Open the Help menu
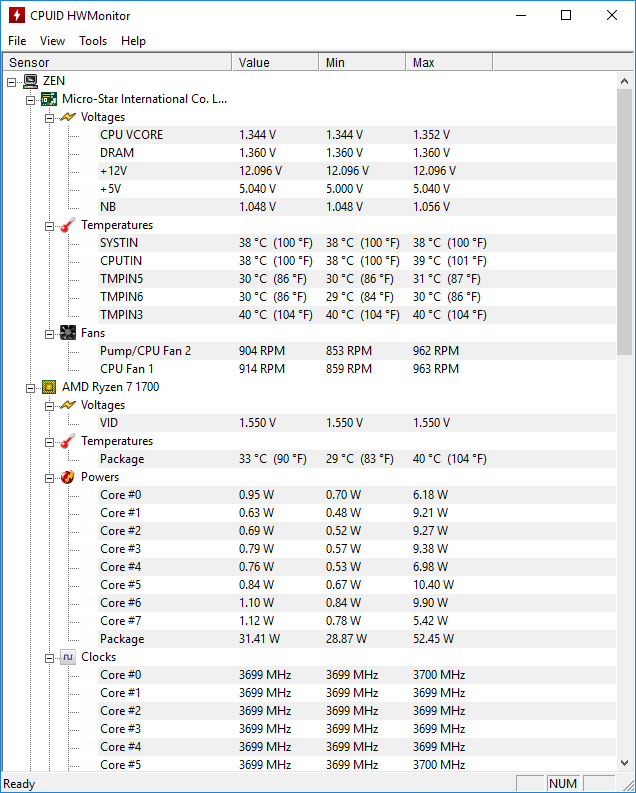 (133, 41)
